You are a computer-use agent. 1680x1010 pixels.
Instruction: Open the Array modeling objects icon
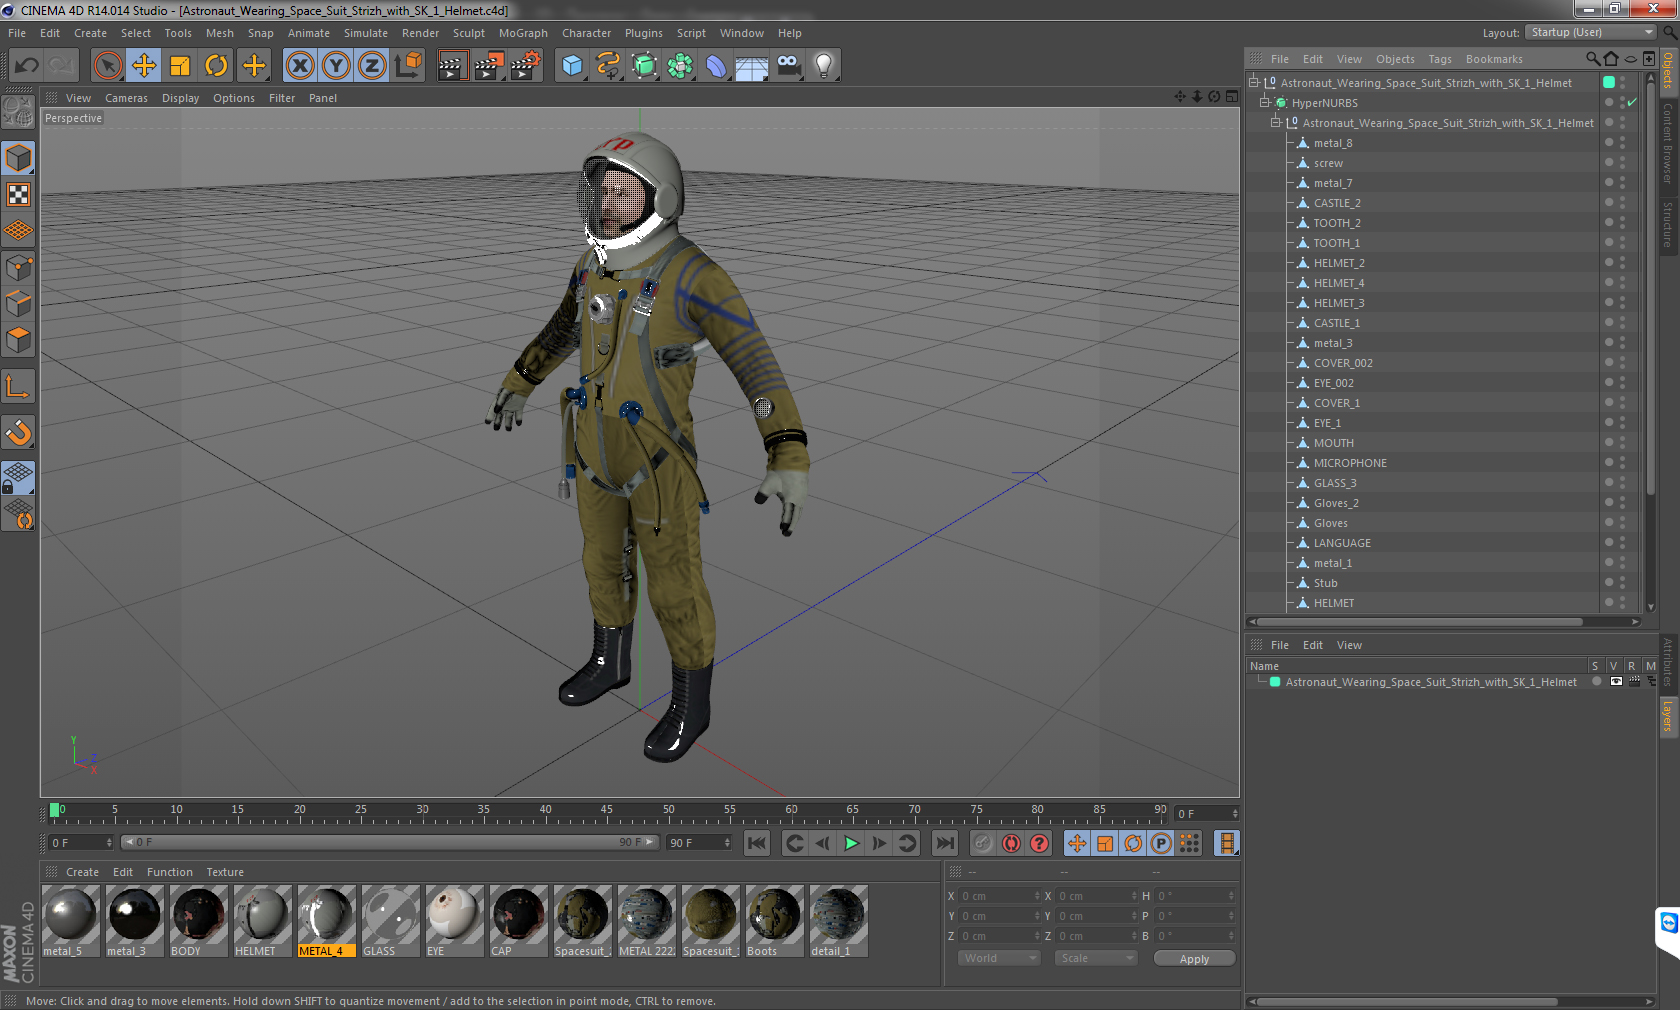click(x=680, y=66)
